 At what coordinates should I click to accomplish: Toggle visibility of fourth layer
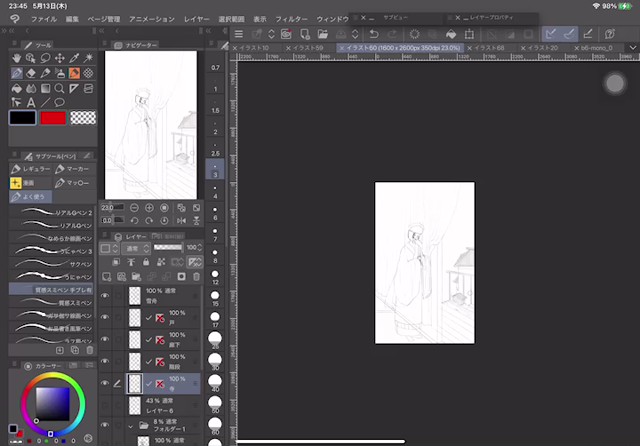click(x=105, y=361)
